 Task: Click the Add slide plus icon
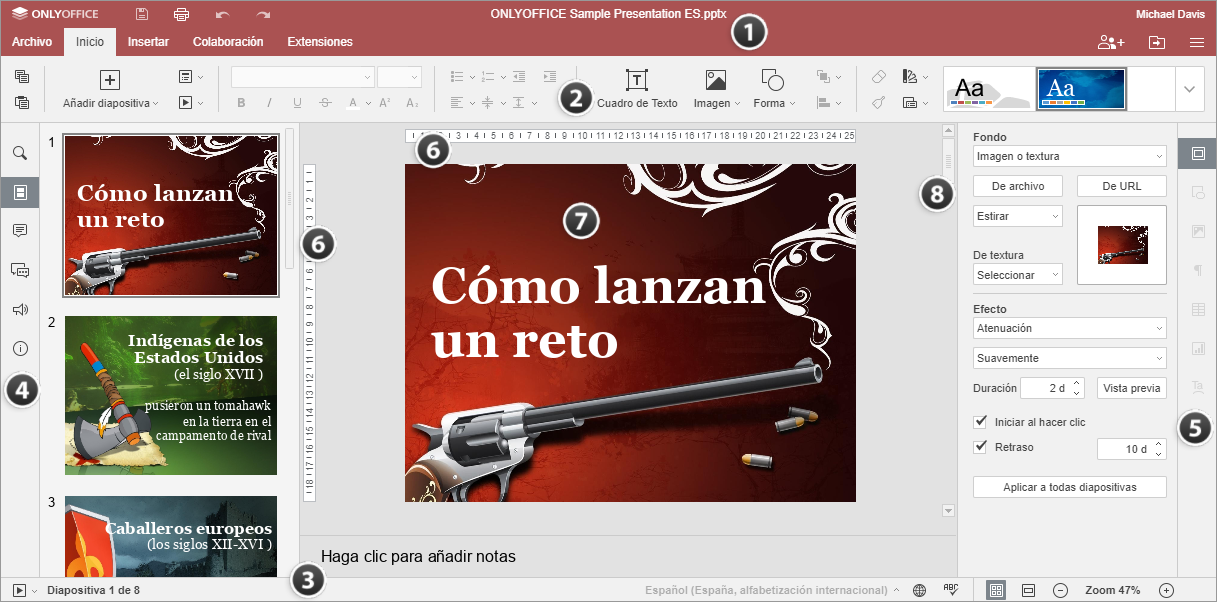(x=110, y=80)
